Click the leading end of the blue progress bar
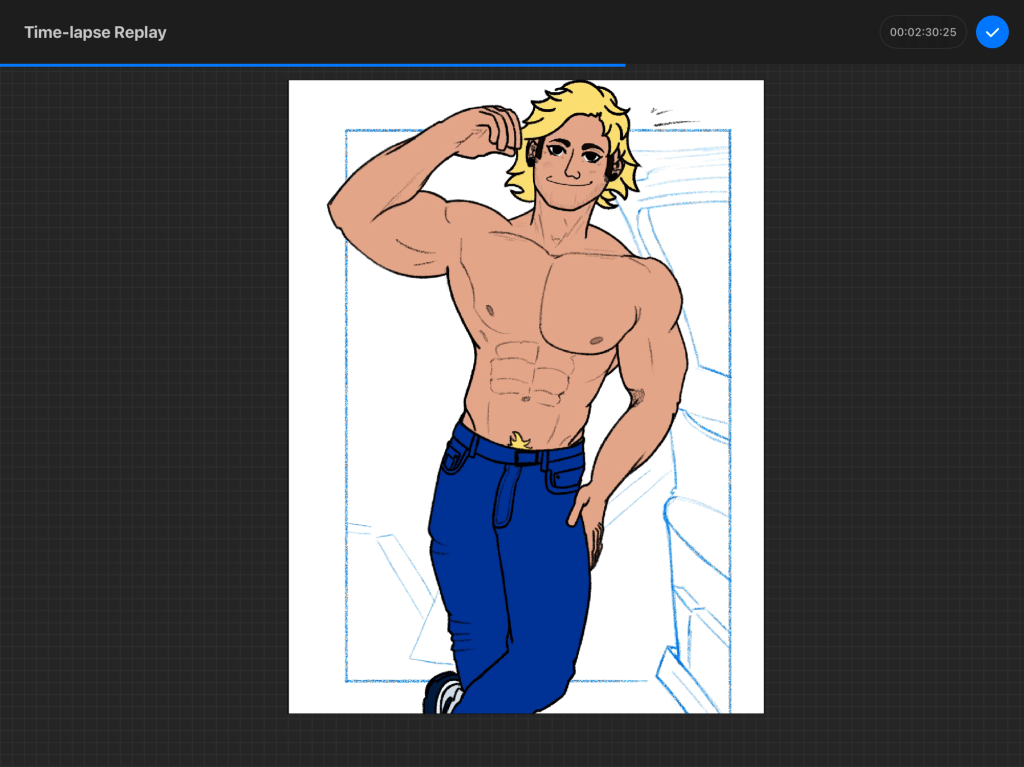 pos(624,65)
